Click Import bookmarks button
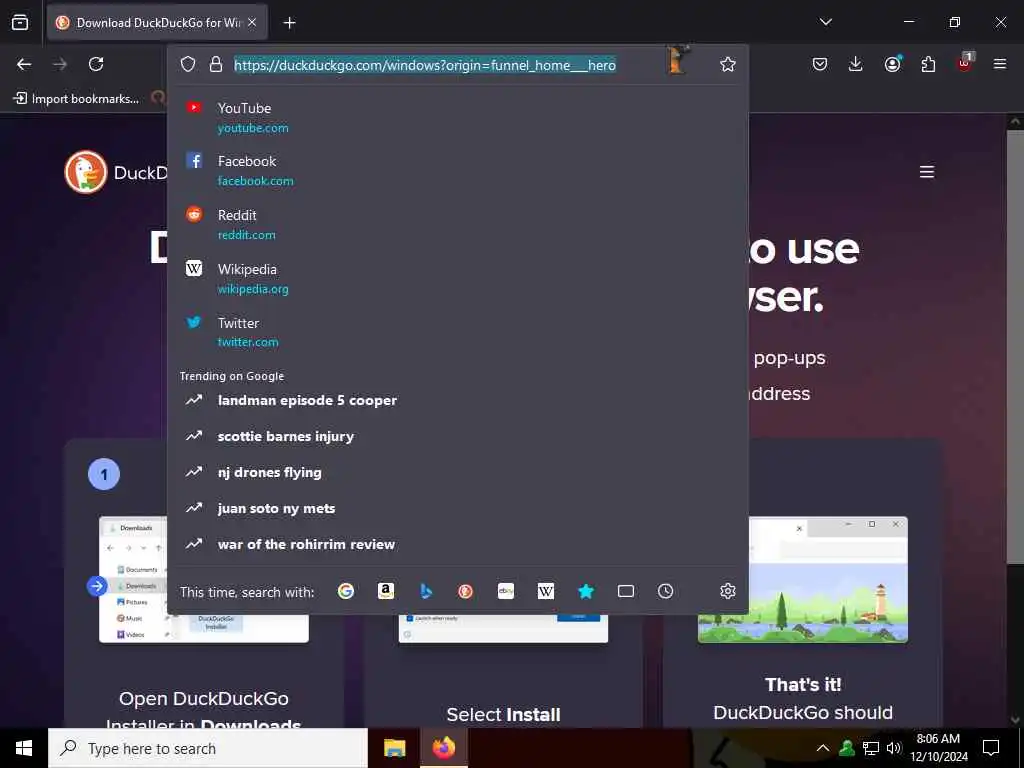This screenshot has width=1024, height=768. 76,99
